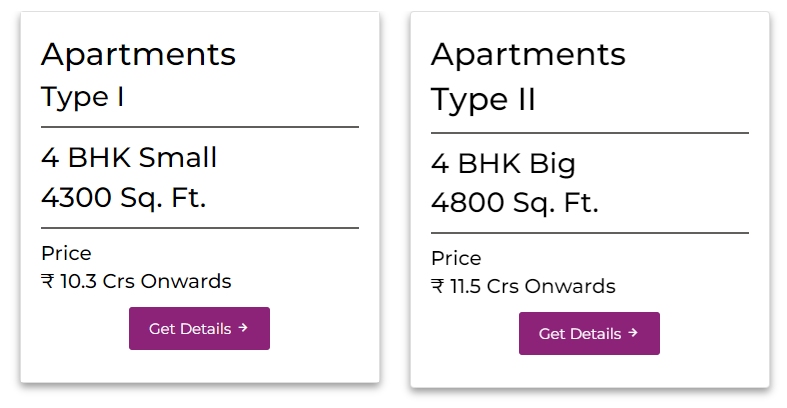Click arrow icon in Type I Get Details button
Viewport: 787px width, 408px height.
click(243, 328)
